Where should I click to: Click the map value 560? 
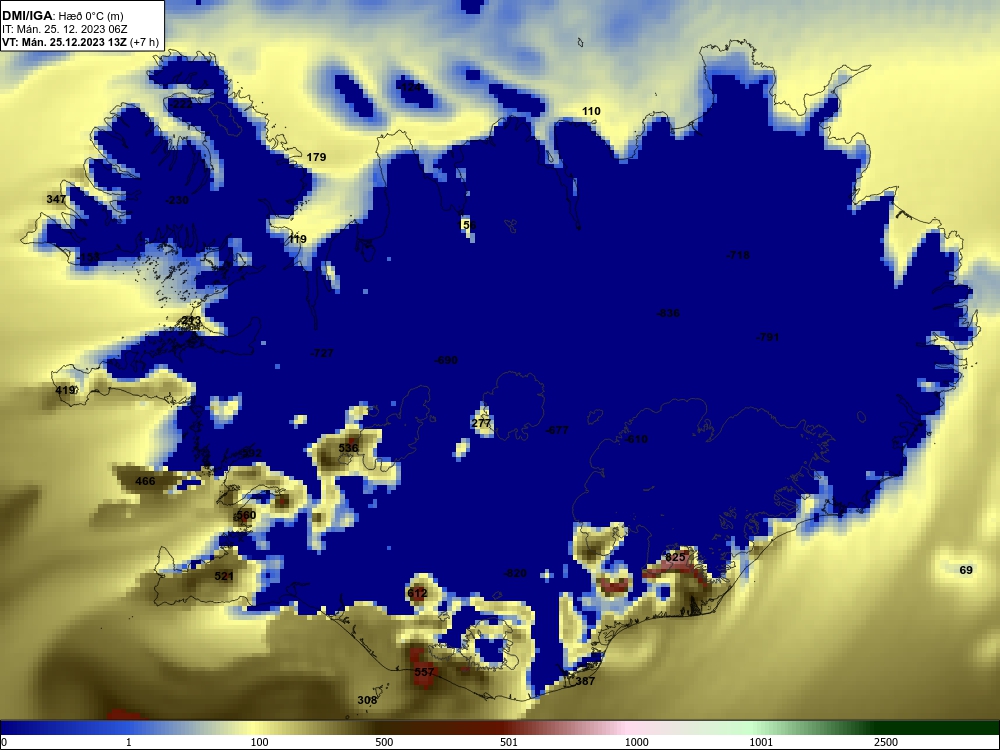tap(246, 515)
